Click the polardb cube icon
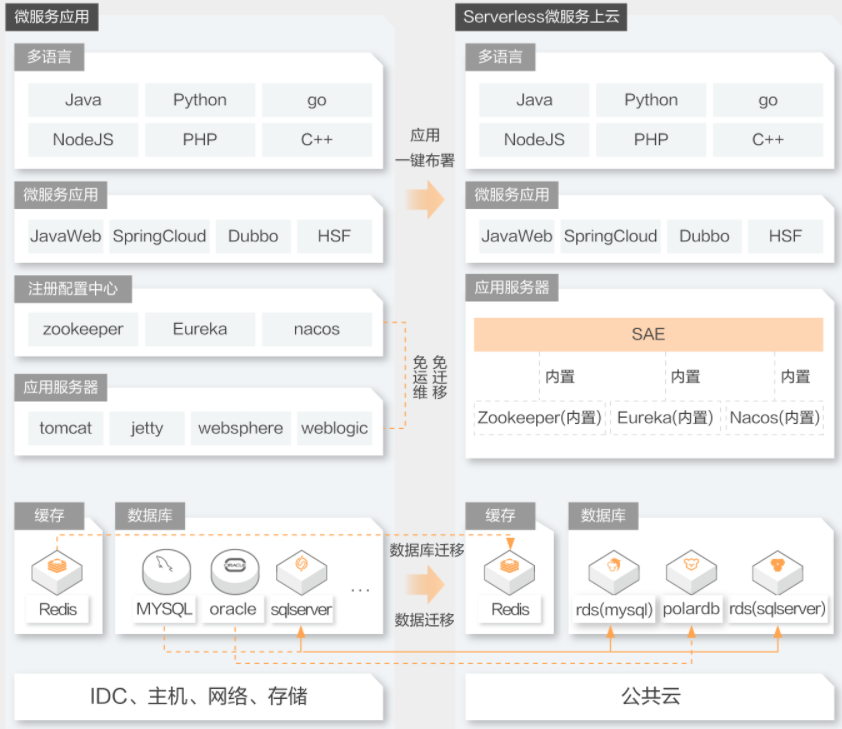 coord(691,572)
